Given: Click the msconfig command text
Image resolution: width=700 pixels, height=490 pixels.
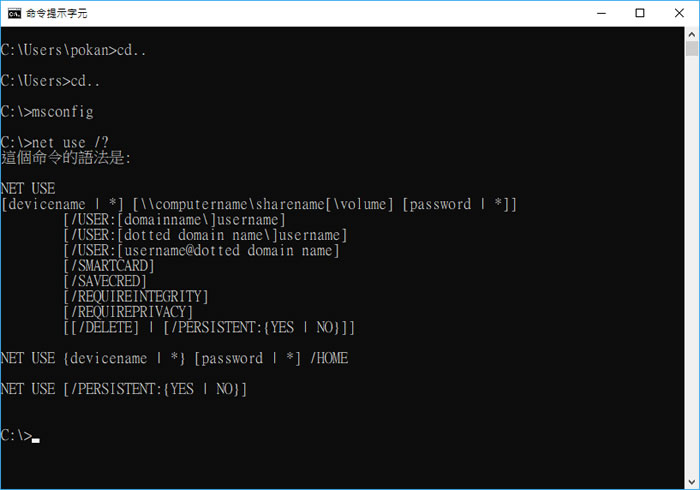Looking at the screenshot, I should pos(63,112).
